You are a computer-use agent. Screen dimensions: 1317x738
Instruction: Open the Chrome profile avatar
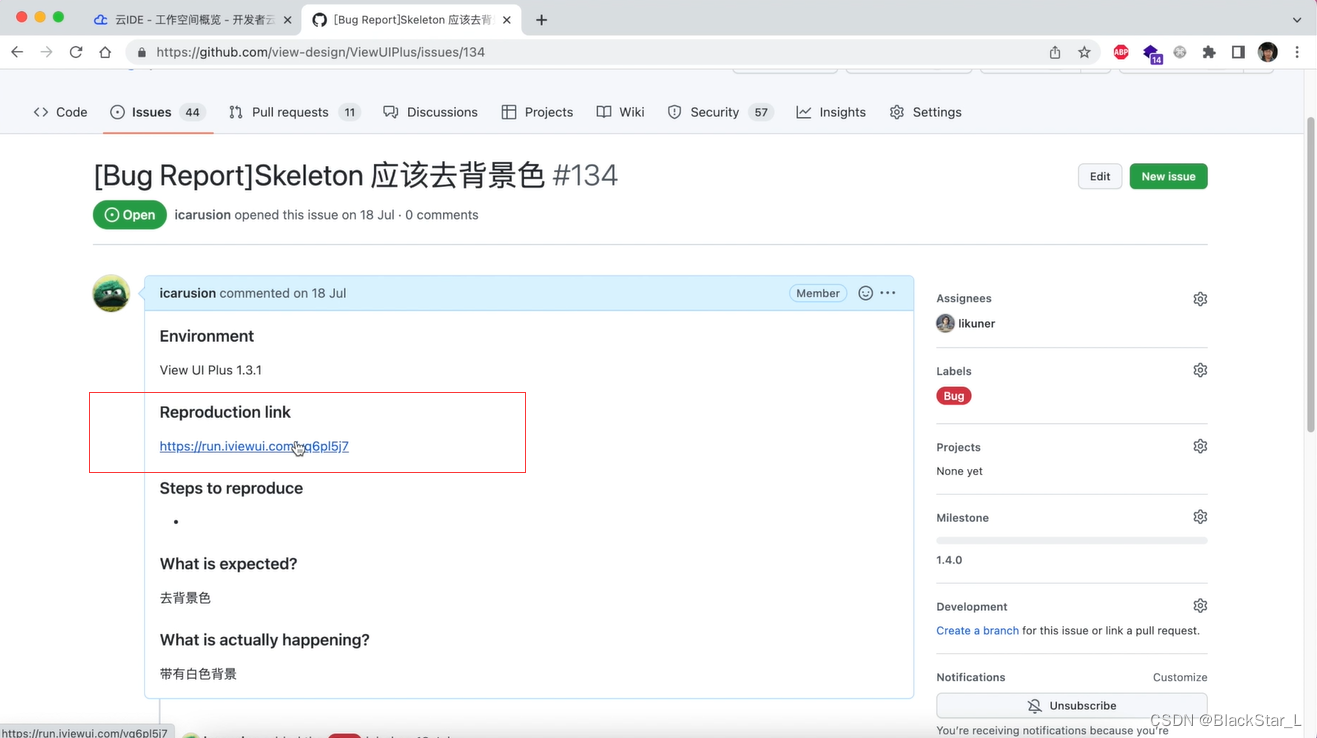click(x=1268, y=52)
